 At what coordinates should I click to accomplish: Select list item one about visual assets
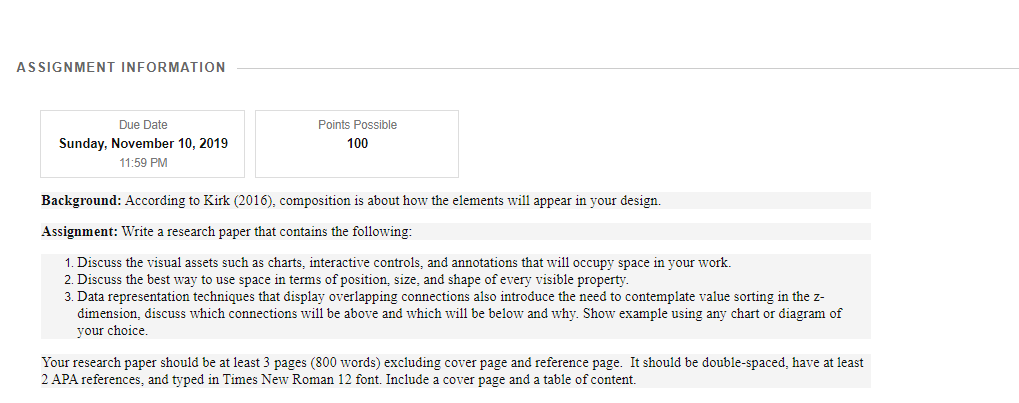coord(404,263)
